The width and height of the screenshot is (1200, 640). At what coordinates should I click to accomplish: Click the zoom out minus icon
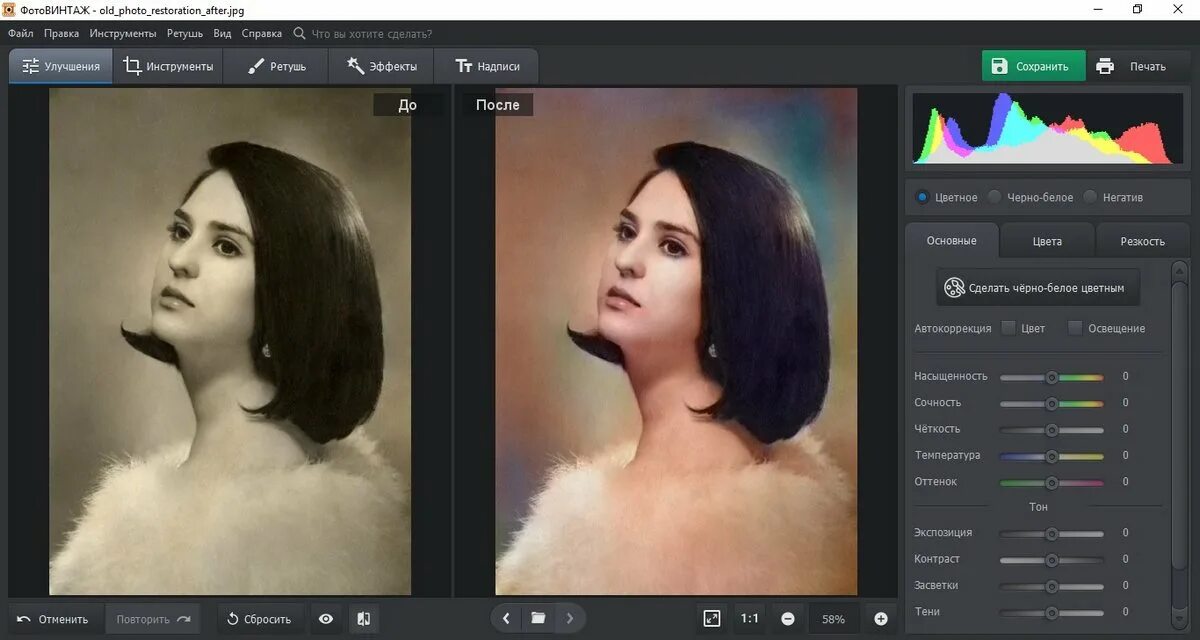coord(788,619)
